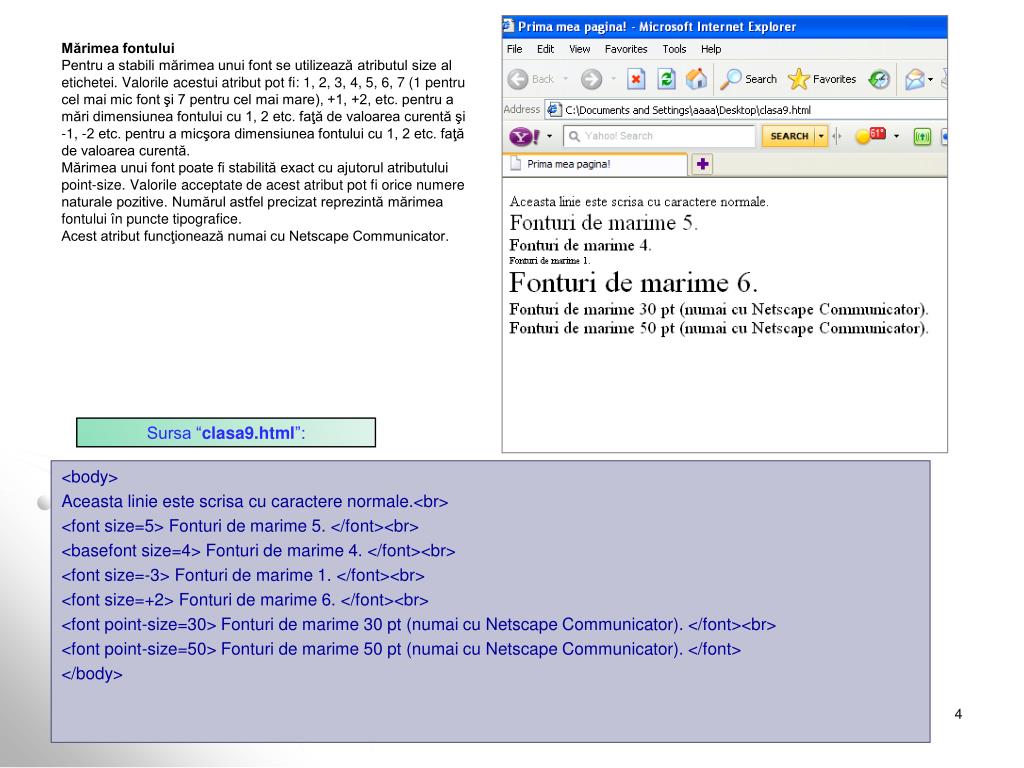Image resolution: width=1024 pixels, height=768 pixels.
Task: Click the yellow SEARCH button
Action: coord(789,136)
